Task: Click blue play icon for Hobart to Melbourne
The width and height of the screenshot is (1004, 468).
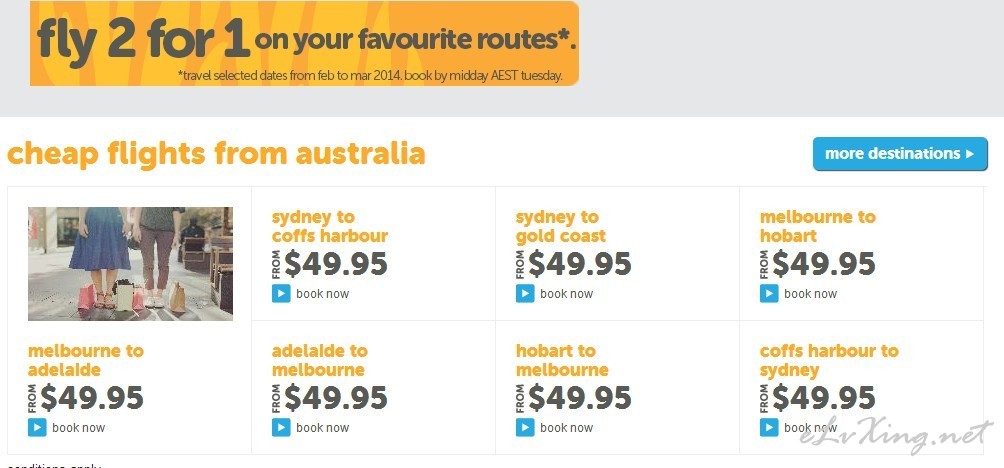Action: point(525,428)
